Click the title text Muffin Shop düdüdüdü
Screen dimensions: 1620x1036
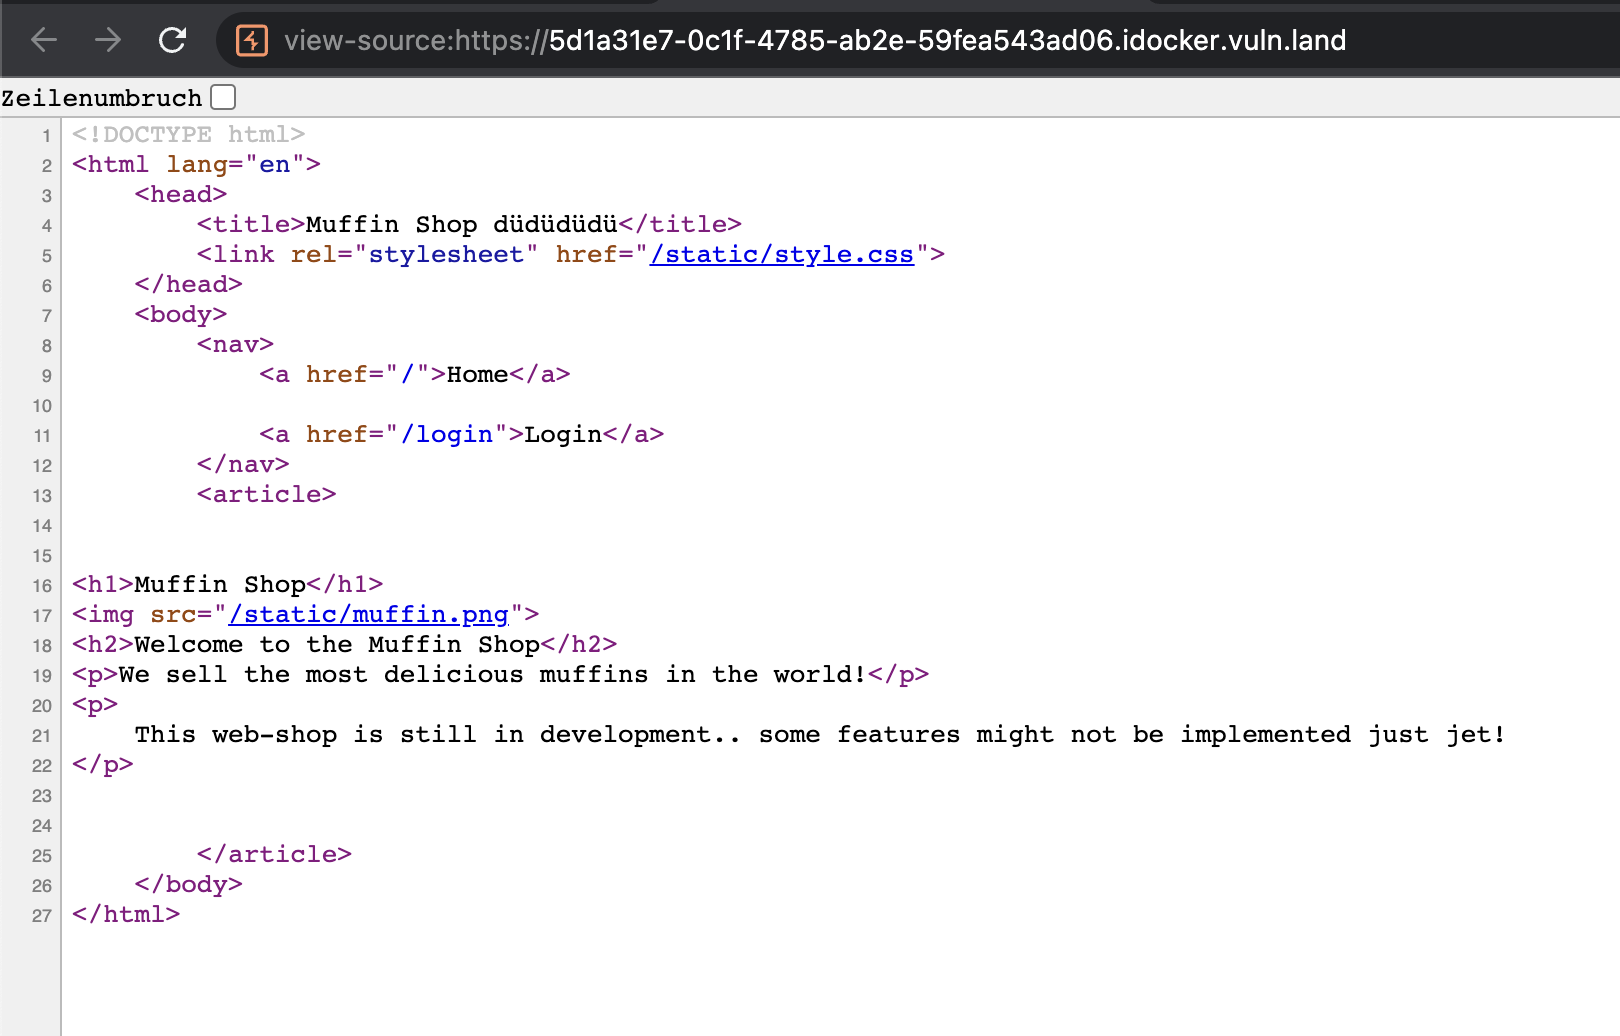click(461, 224)
